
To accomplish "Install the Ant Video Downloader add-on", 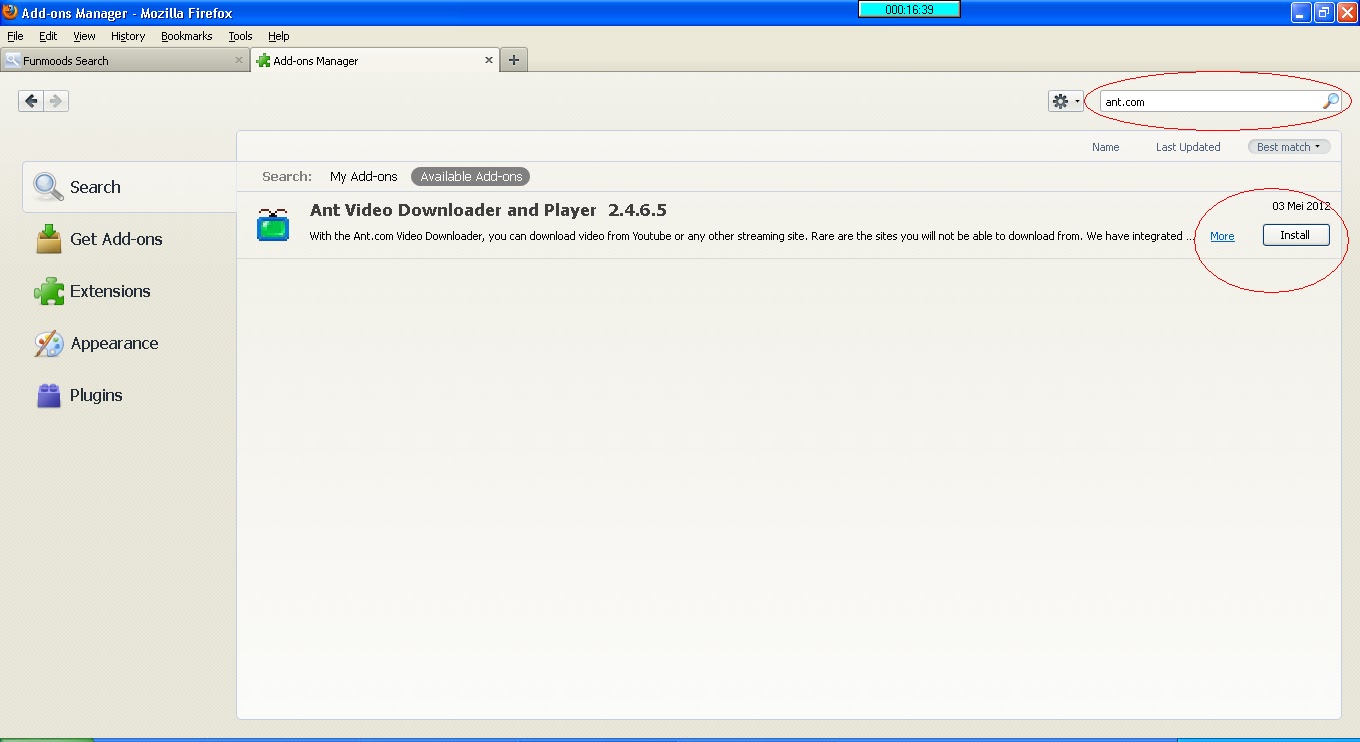I will click(x=1296, y=235).
